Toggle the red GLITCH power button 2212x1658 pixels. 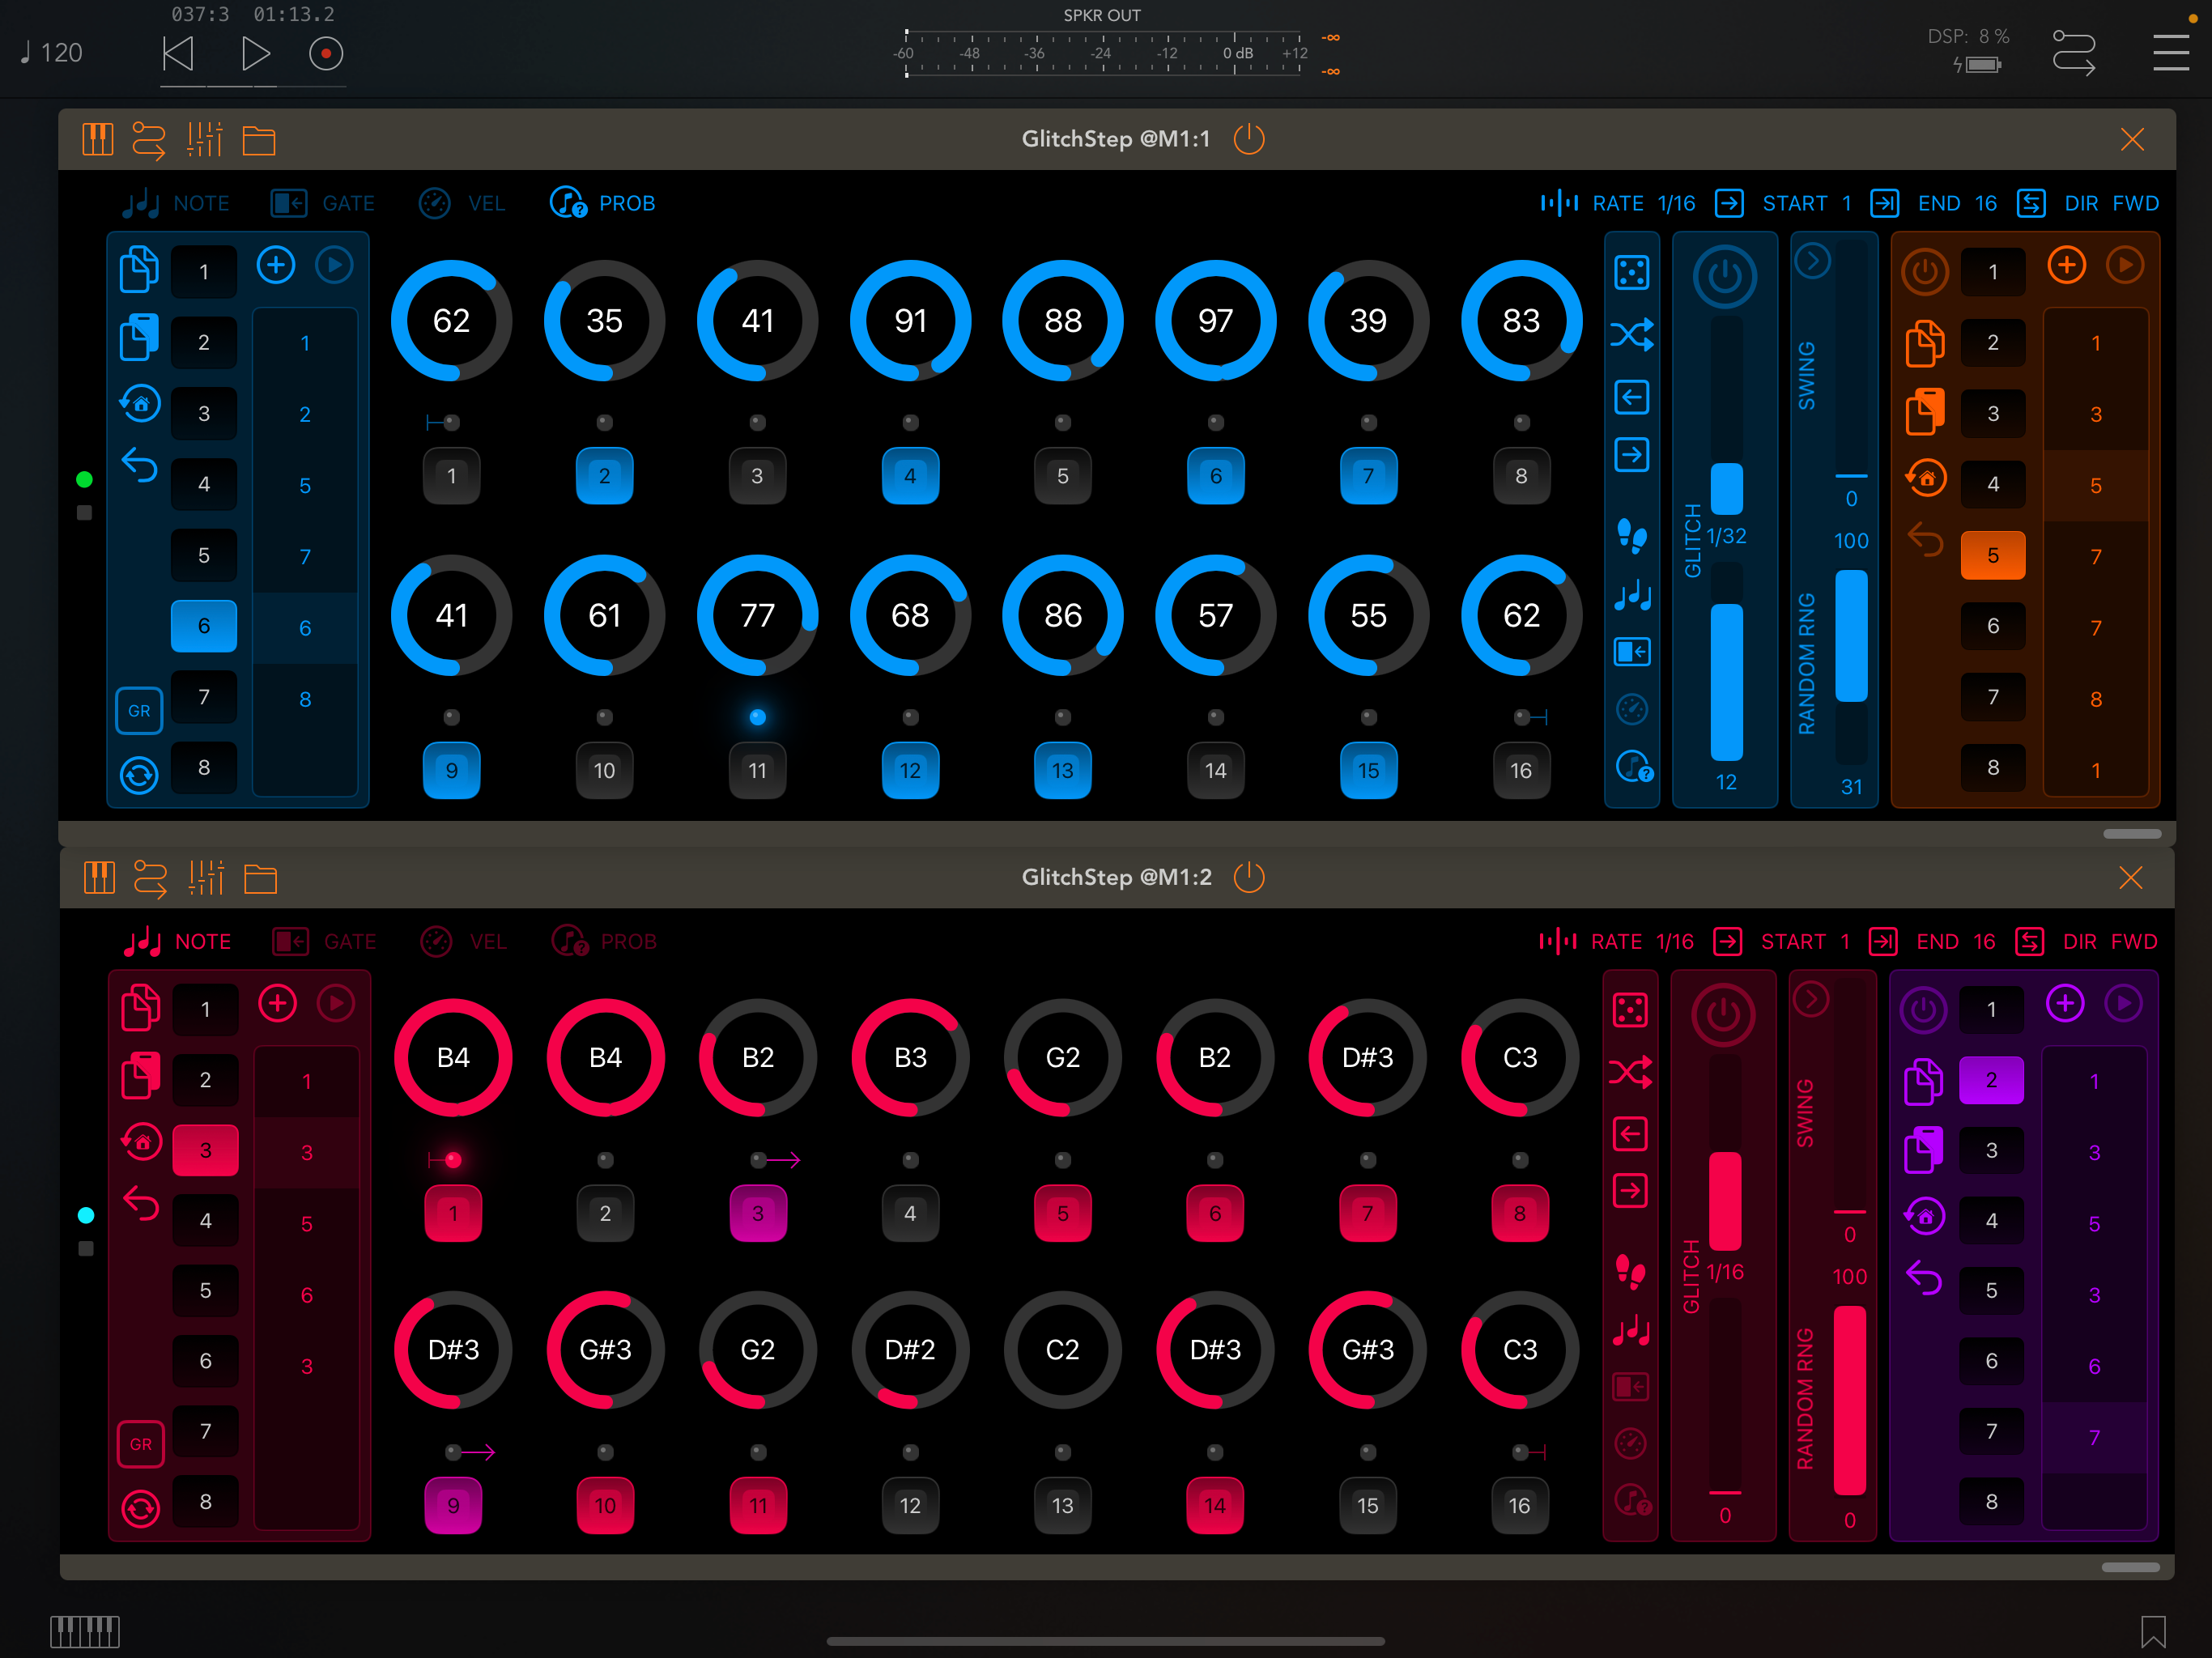click(1723, 1015)
